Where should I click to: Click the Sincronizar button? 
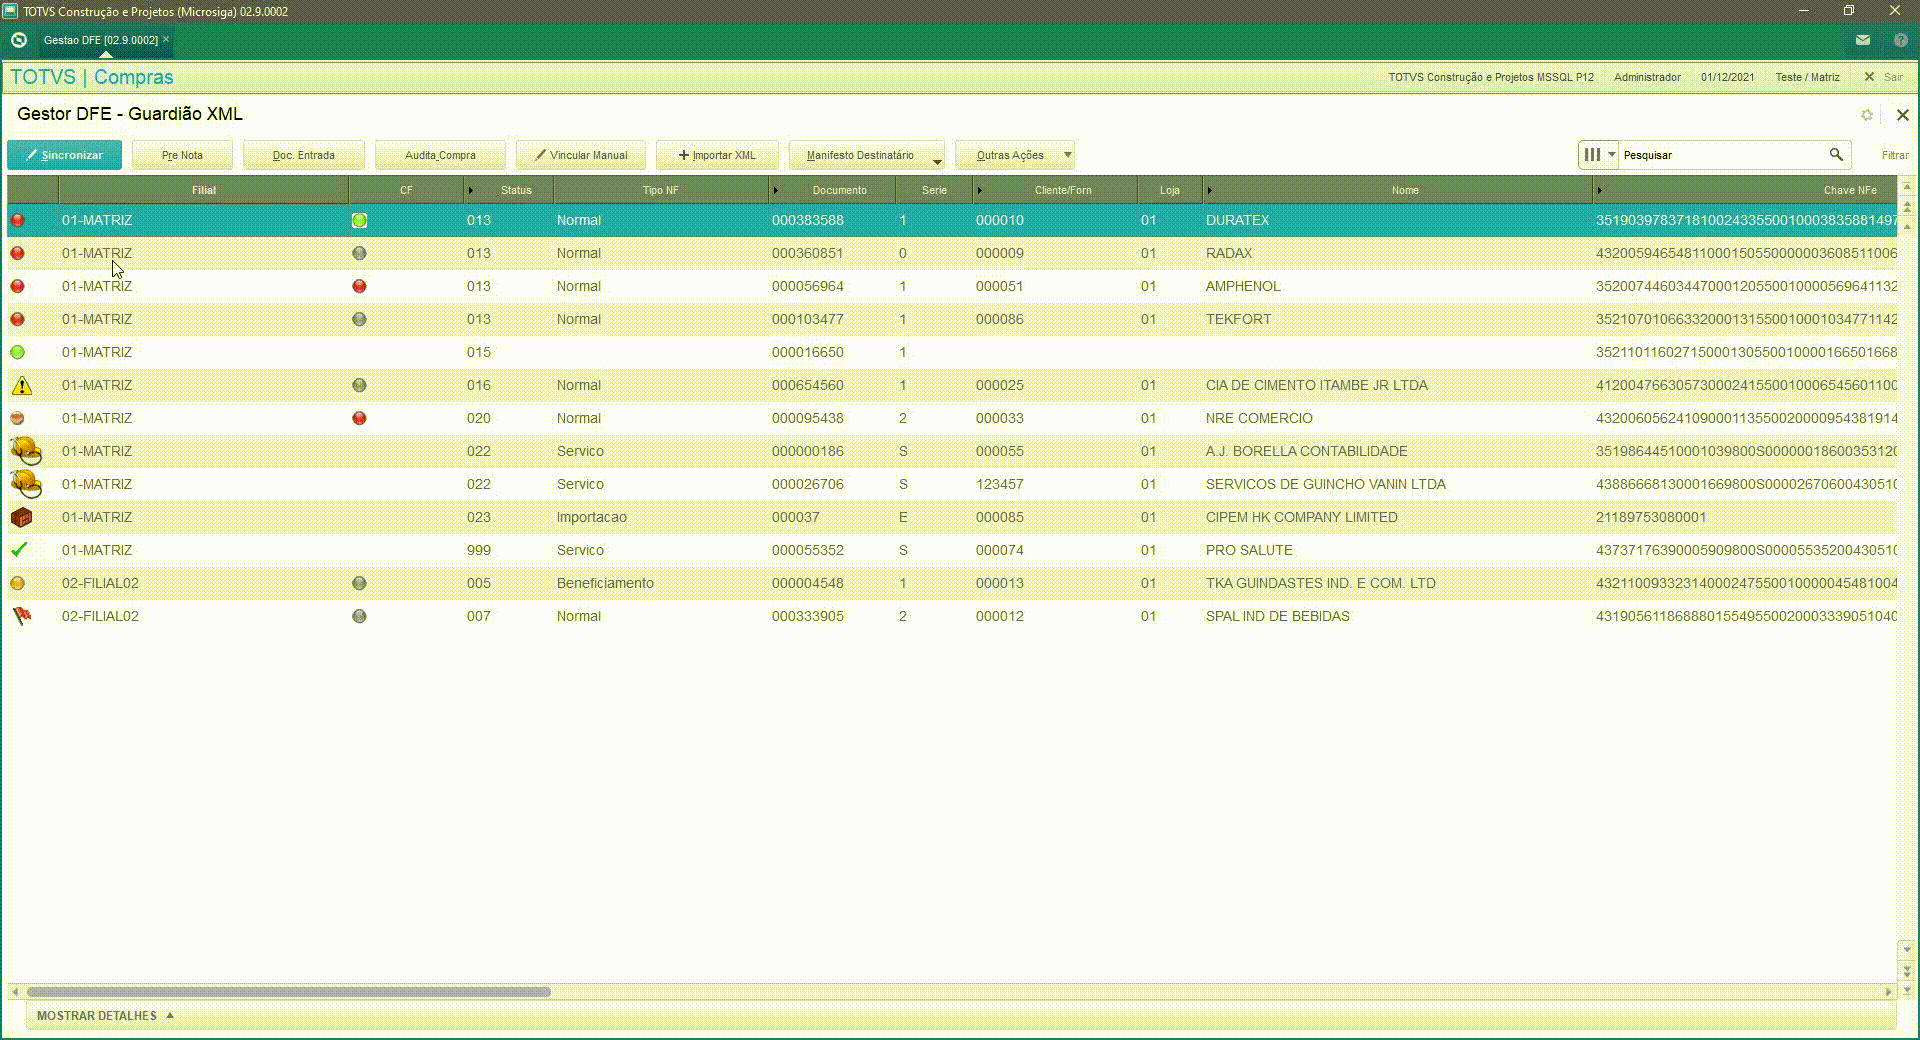point(64,155)
